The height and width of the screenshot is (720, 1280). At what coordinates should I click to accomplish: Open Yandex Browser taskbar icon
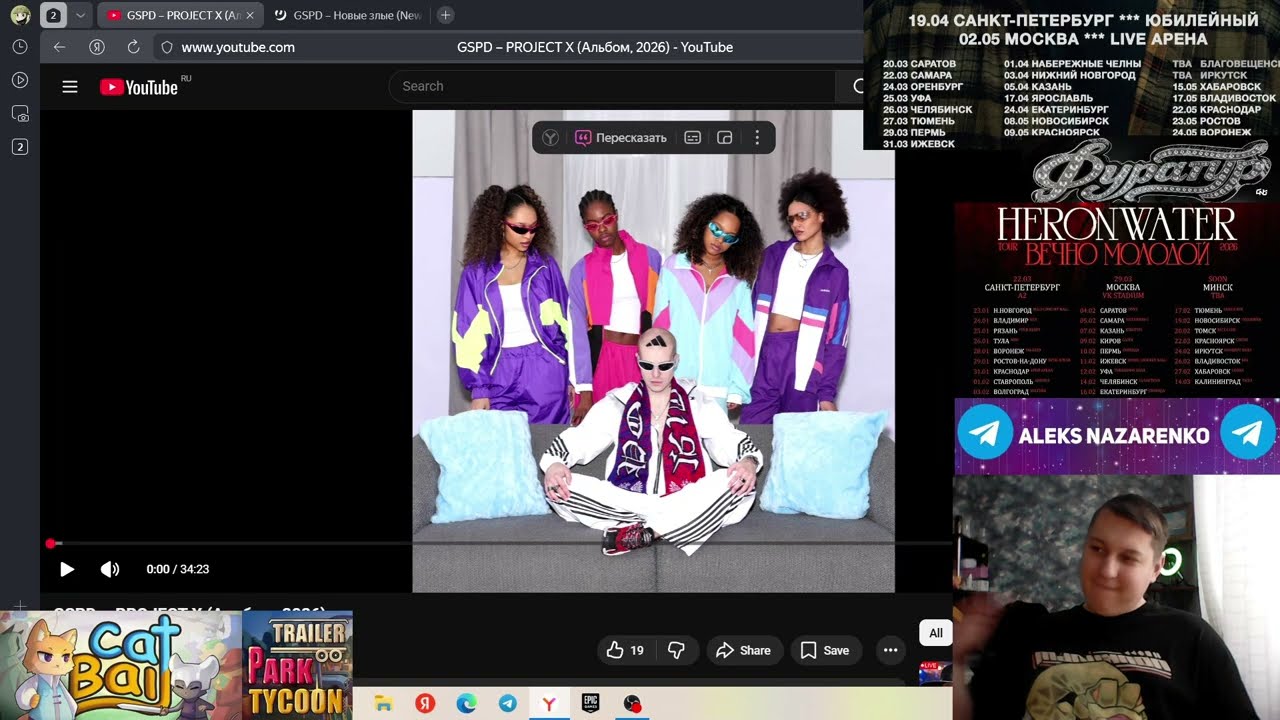[548, 704]
